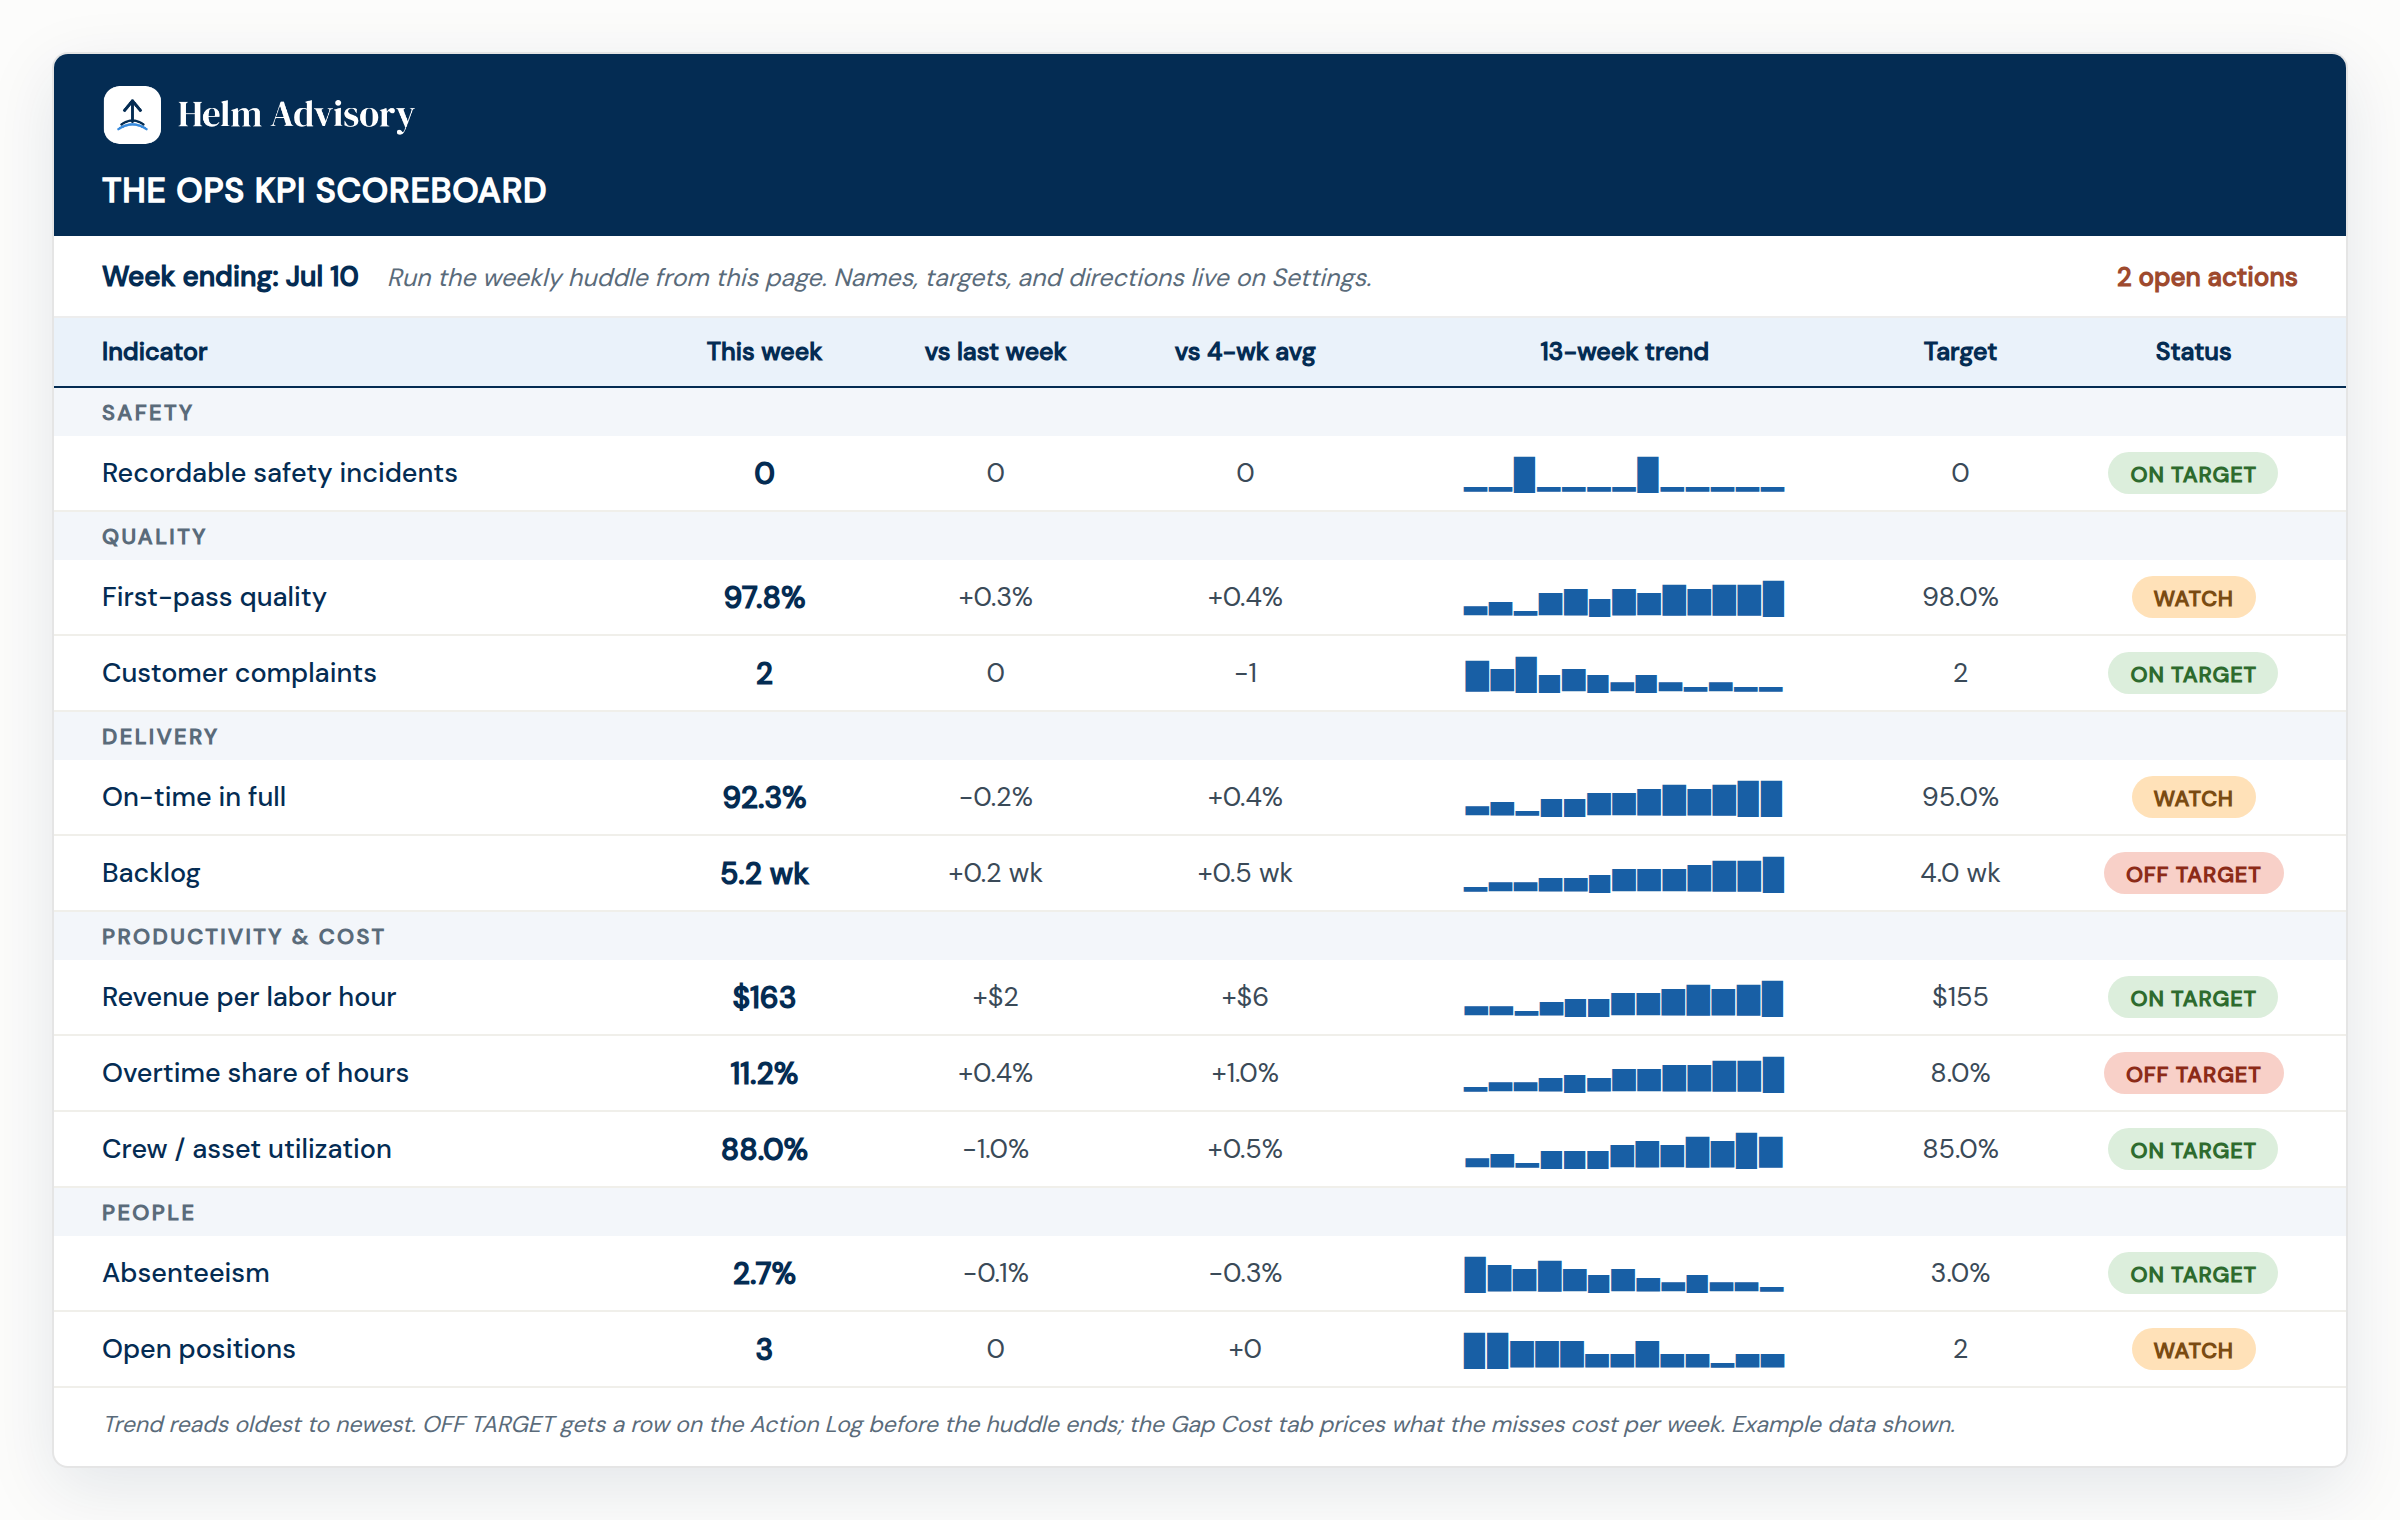This screenshot has width=2400, height=1520.
Task: Click the 88.0% utilization value
Action: [764, 1149]
